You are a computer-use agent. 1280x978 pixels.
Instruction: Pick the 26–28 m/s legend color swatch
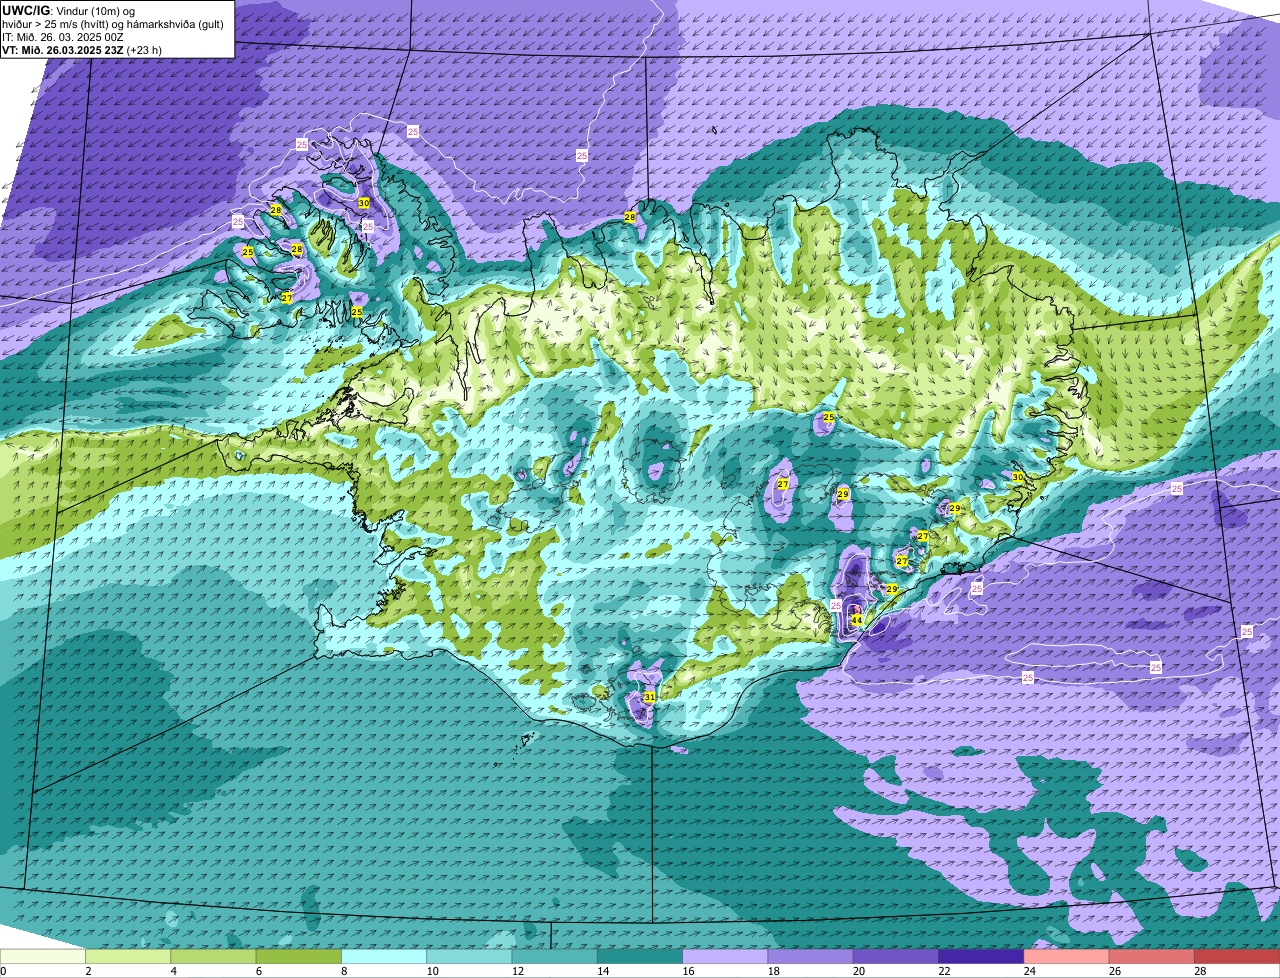point(1152,957)
